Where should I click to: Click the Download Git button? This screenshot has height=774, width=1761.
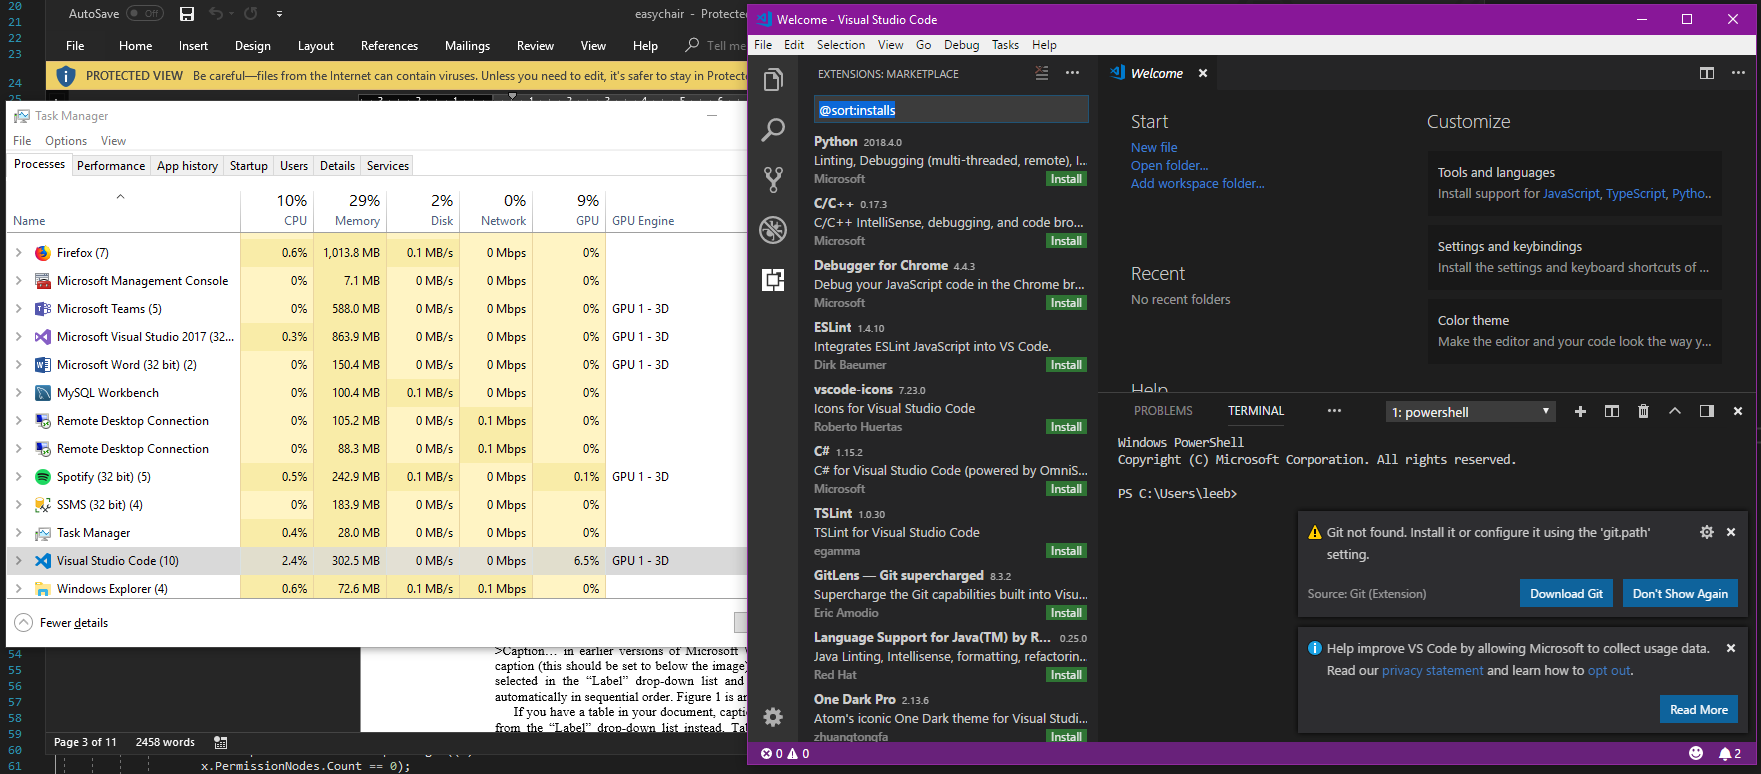click(1566, 593)
